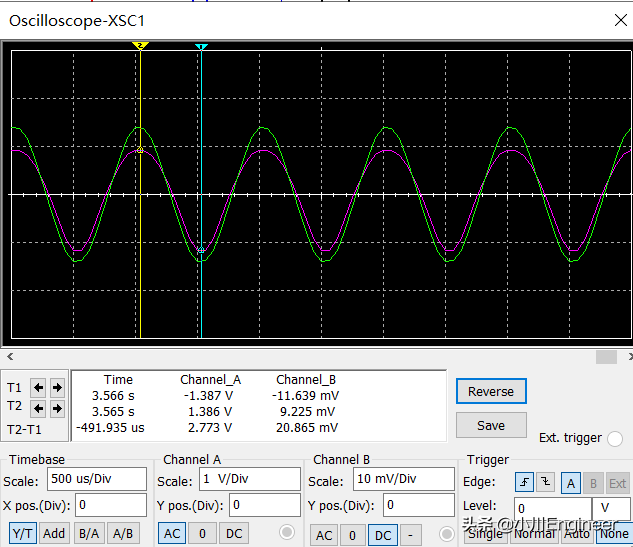Click the cyan T2 cursor marker
Viewport: 633px width, 547px height.
(x=201, y=47)
